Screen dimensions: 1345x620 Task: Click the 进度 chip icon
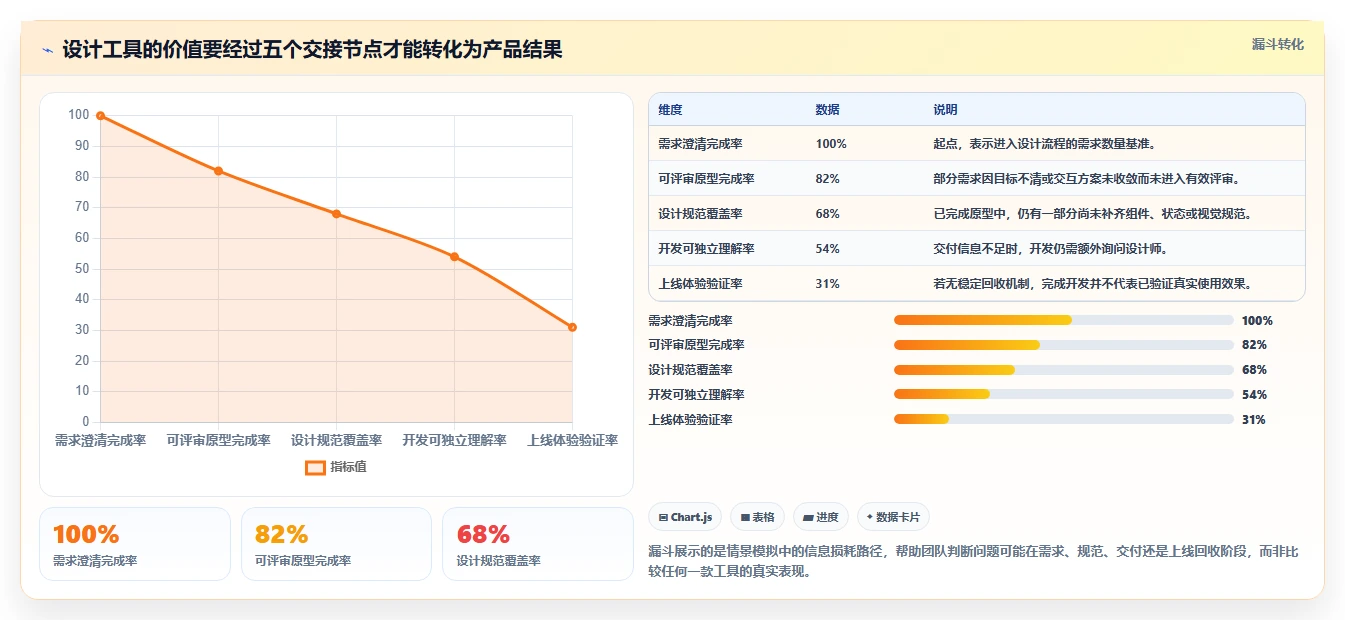[808, 518]
